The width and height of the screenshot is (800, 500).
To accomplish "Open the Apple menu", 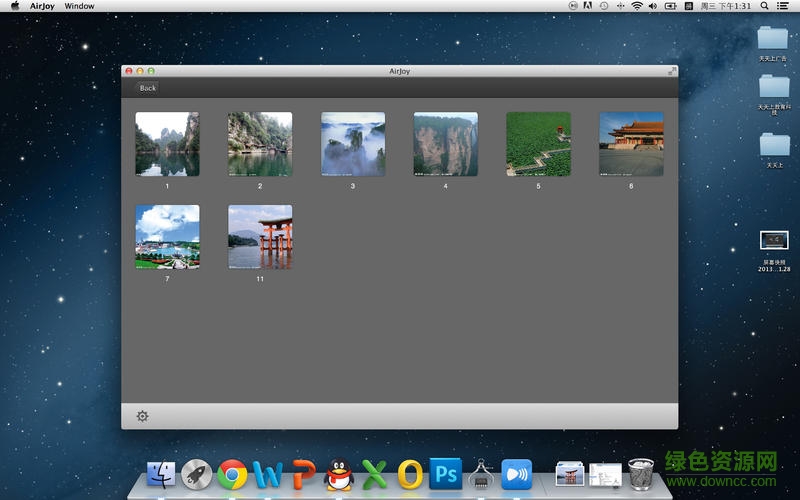I will coord(15,6).
